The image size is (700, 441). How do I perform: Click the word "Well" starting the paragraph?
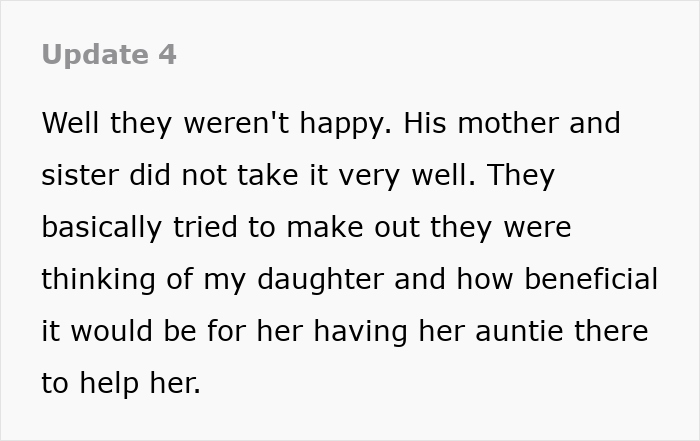coord(69,124)
